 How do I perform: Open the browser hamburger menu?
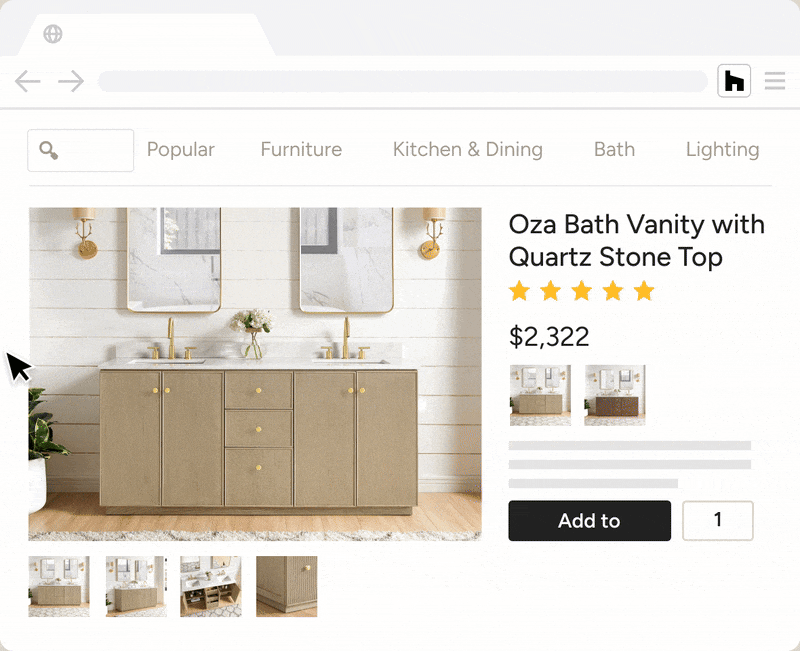pyautogui.click(x=774, y=81)
